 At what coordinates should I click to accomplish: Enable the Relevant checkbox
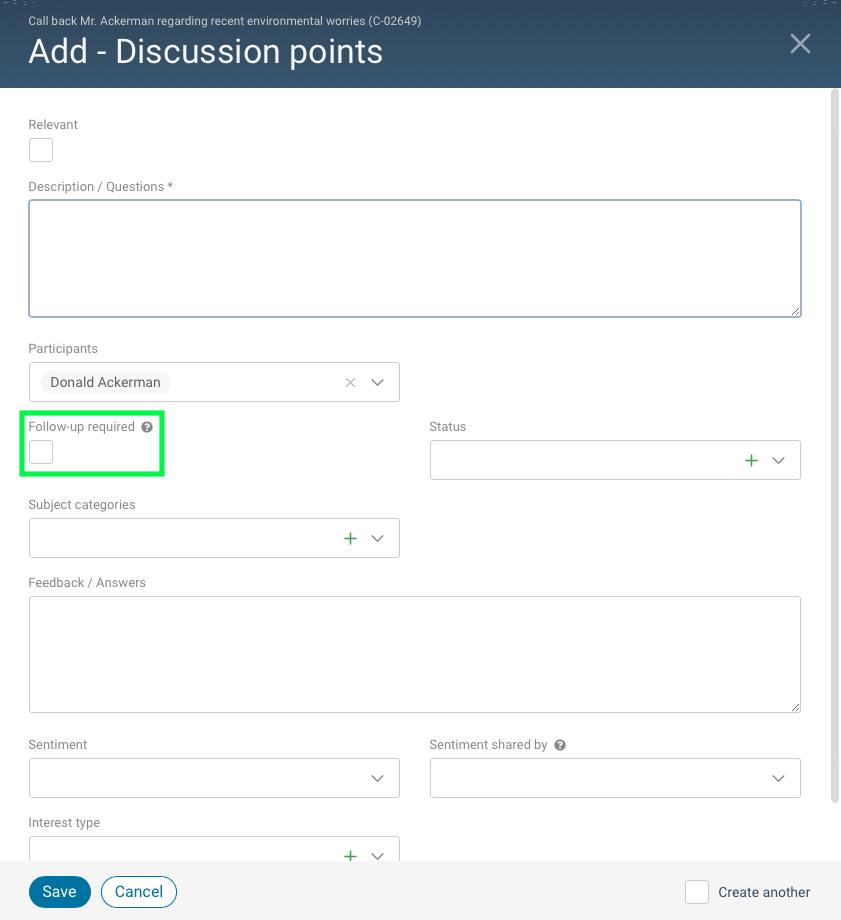[x=40, y=150]
